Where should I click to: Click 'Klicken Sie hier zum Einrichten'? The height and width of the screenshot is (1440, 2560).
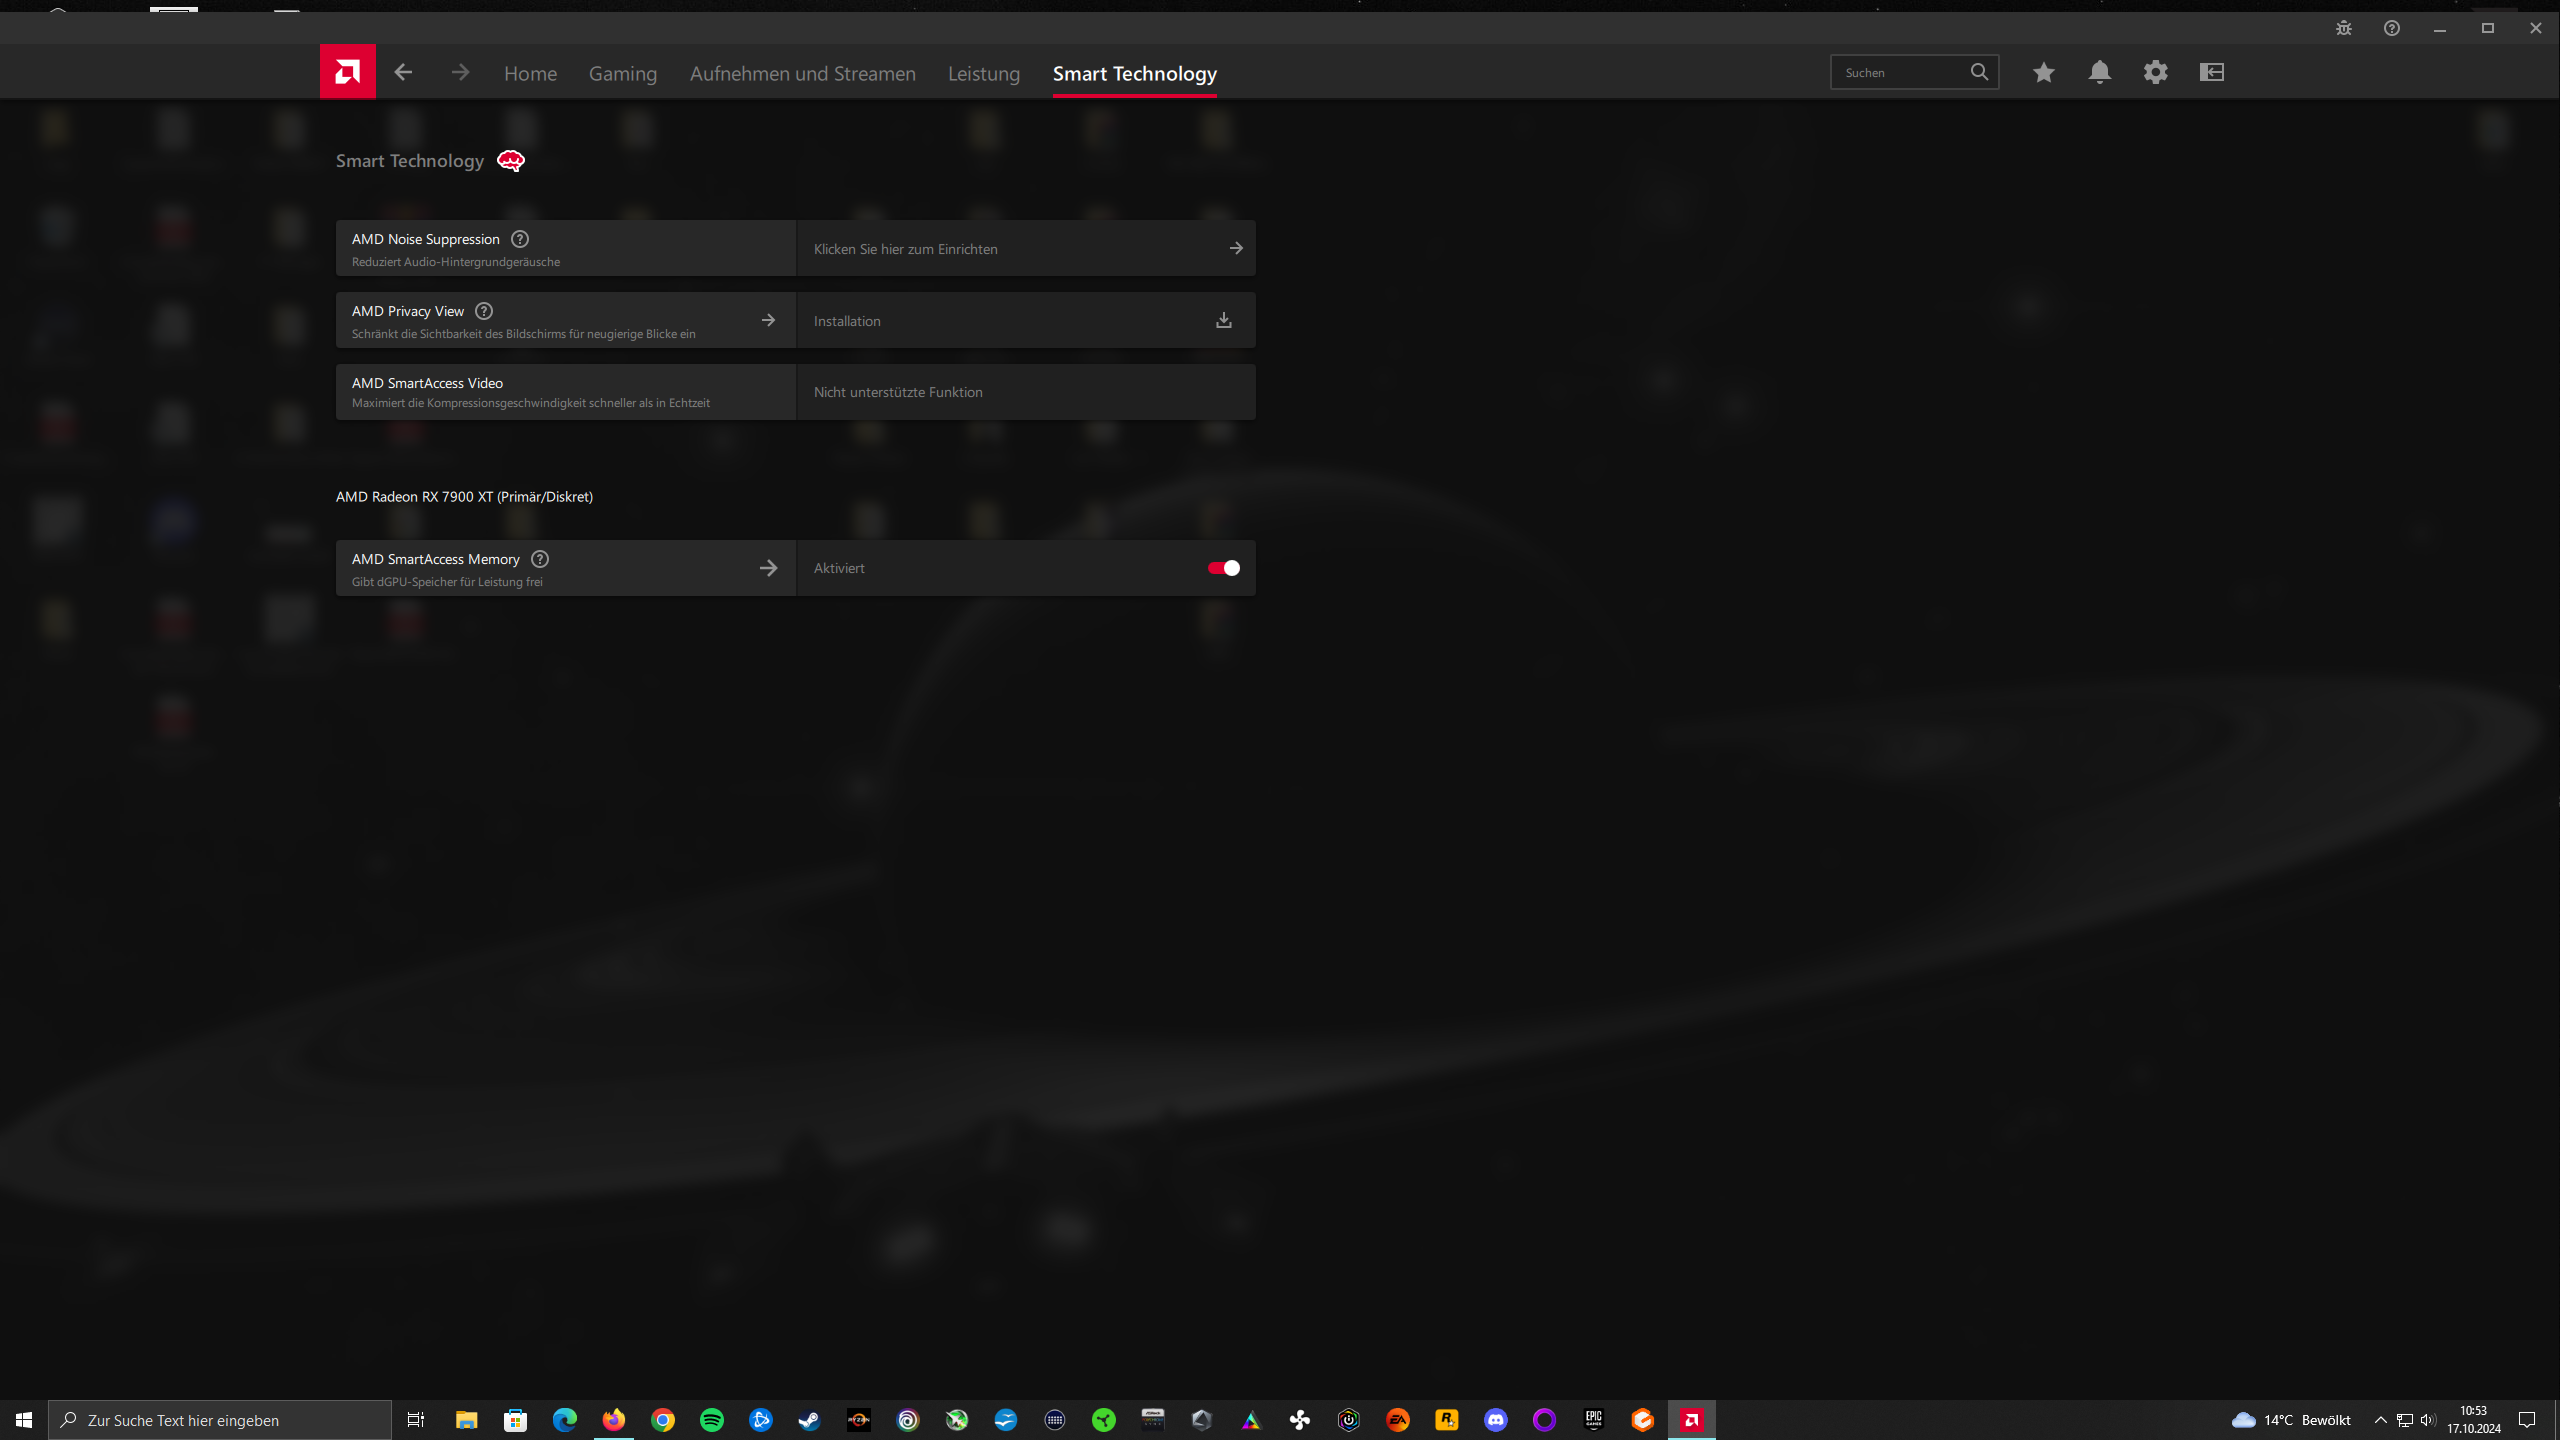(905, 249)
